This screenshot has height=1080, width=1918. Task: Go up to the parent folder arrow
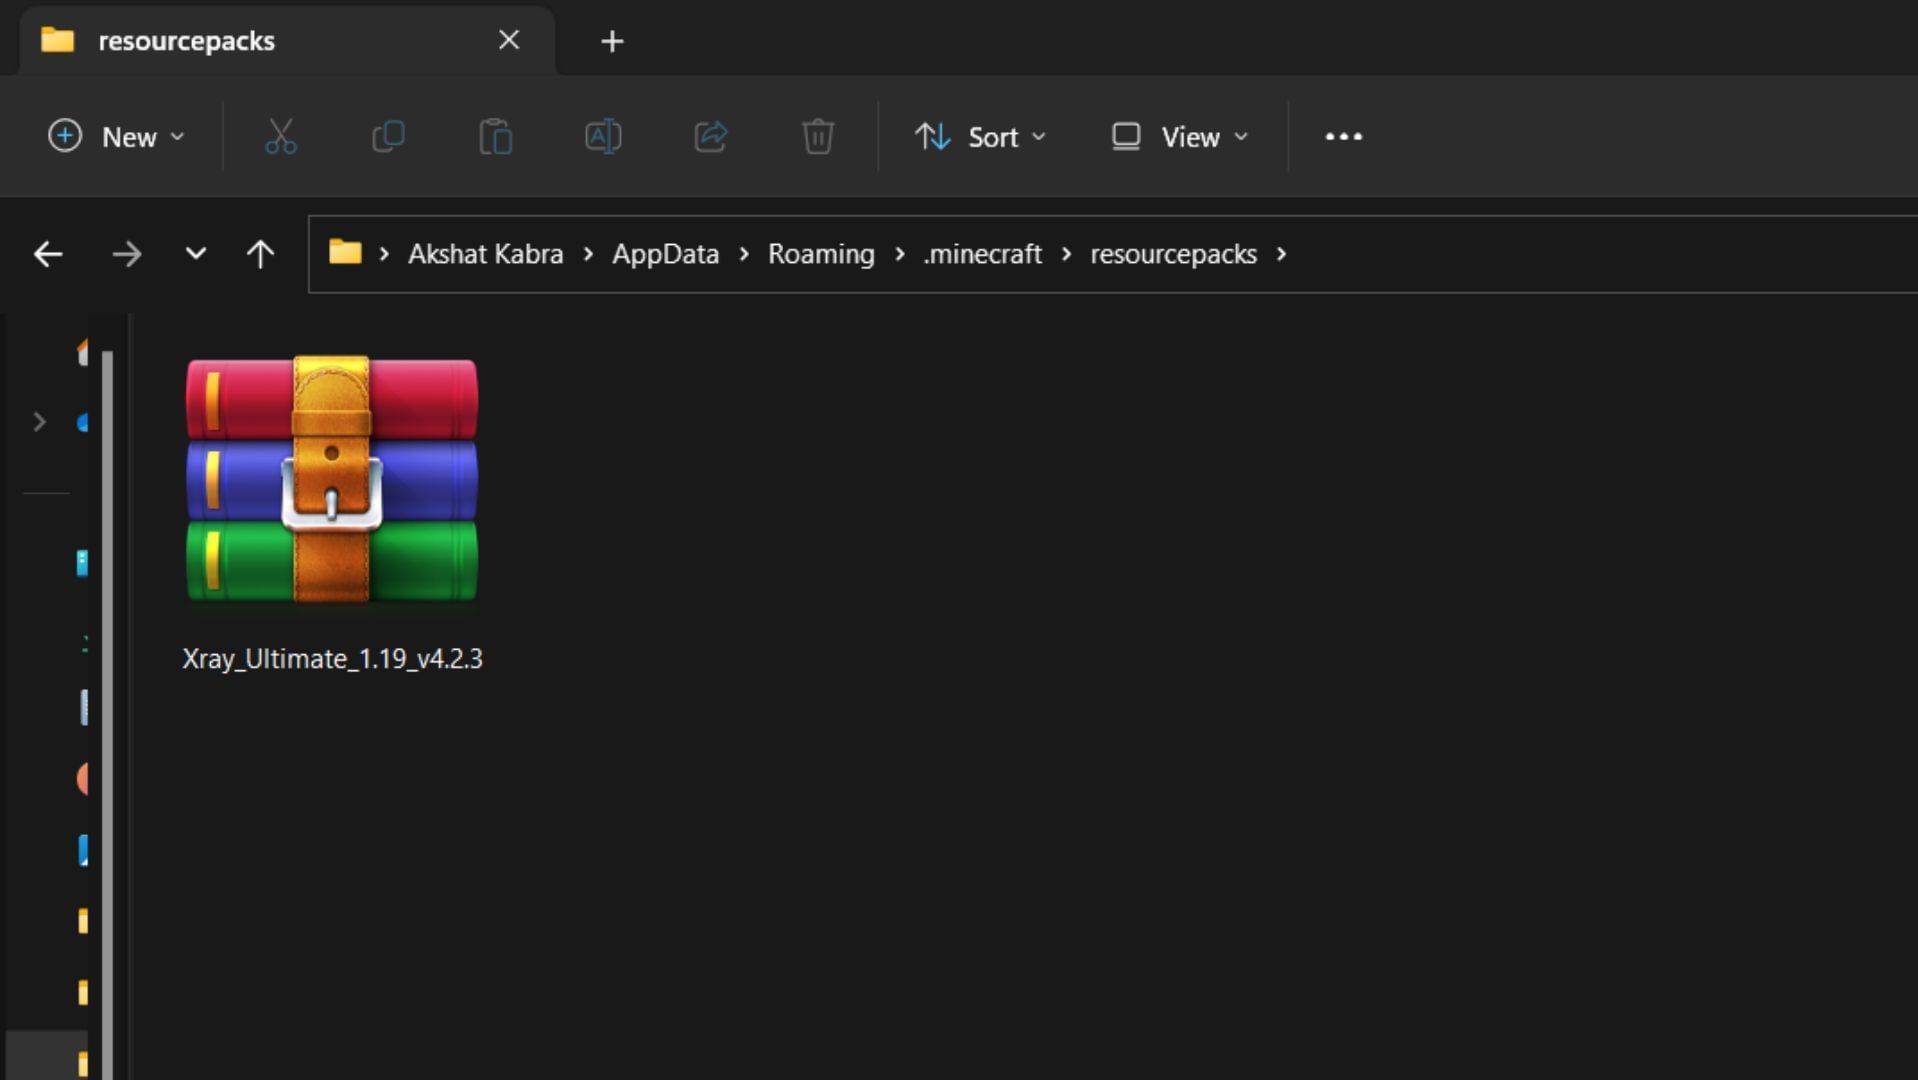(x=261, y=254)
